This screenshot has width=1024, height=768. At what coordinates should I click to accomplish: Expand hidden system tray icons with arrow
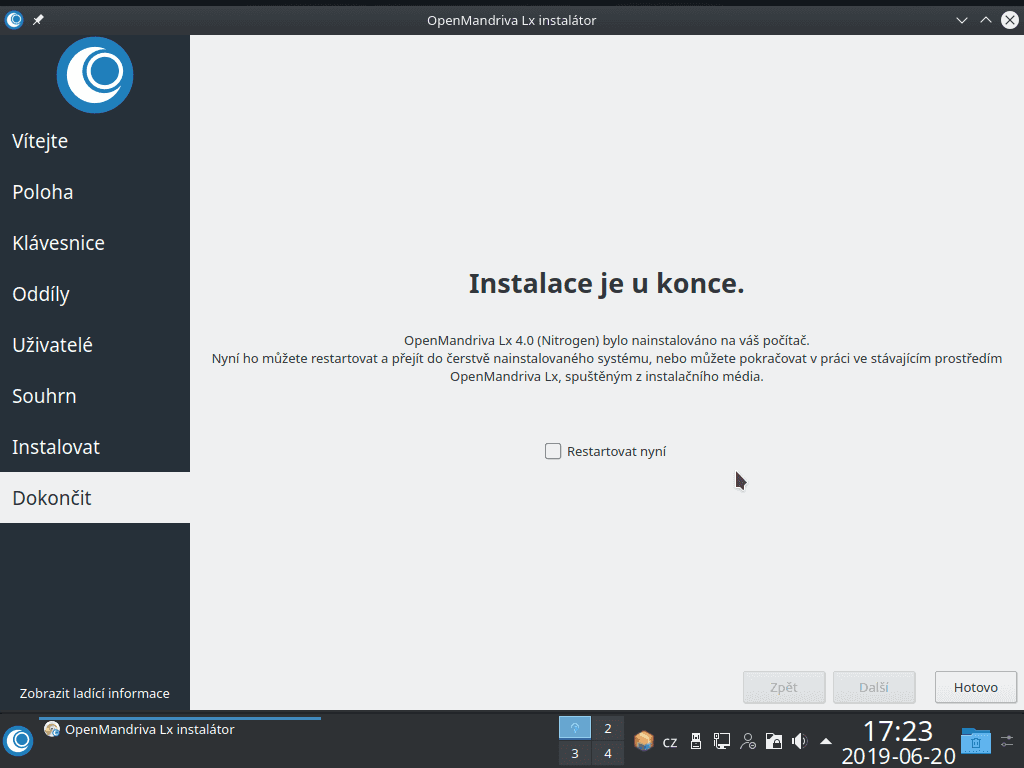(x=824, y=741)
